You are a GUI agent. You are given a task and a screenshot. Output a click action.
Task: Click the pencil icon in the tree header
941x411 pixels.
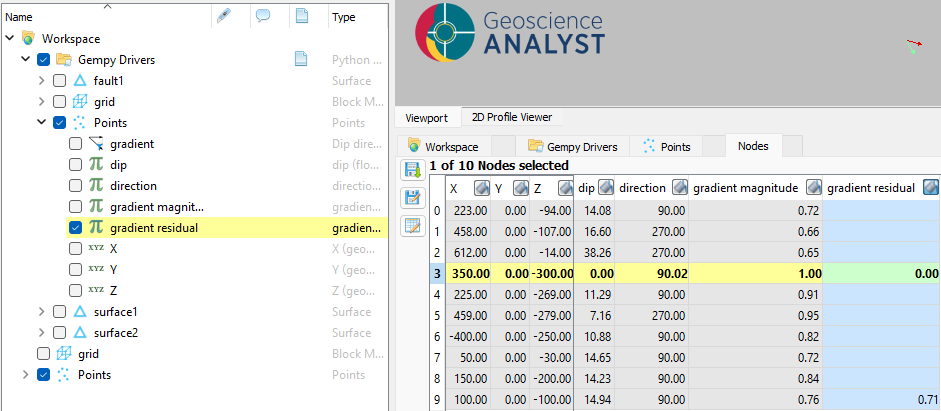point(224,16)
